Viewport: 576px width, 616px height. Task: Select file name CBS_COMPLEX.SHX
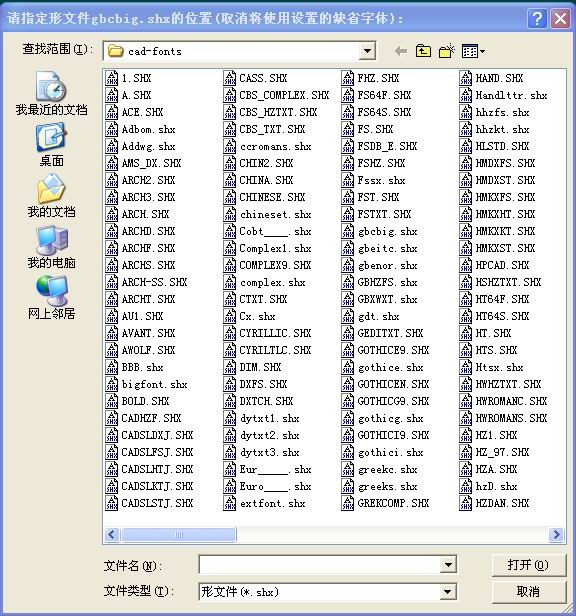tap(284, 95)
